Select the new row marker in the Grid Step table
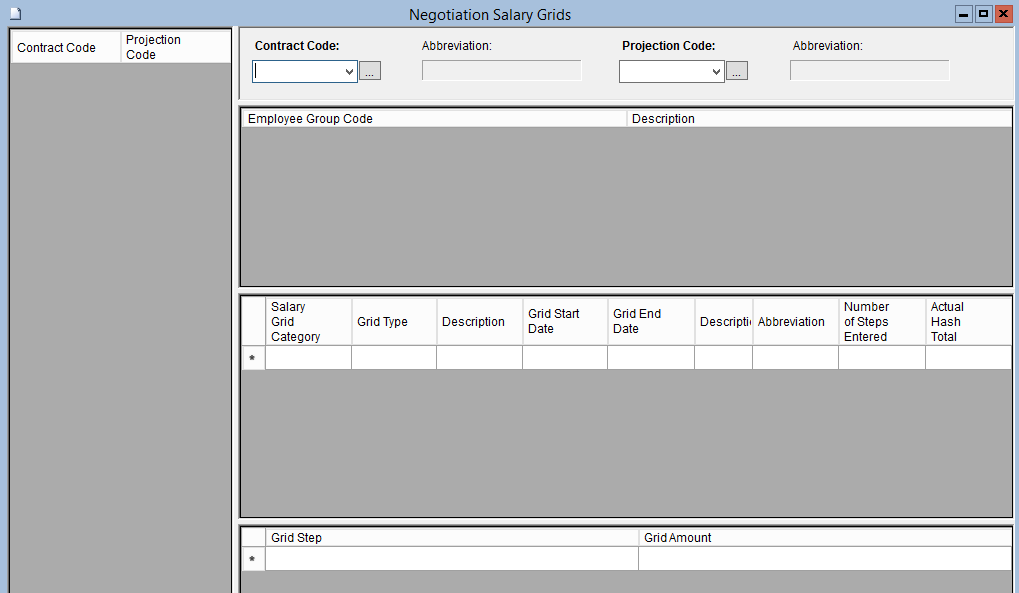Viewport: 1019px width, 593px height. coord(253,559)
